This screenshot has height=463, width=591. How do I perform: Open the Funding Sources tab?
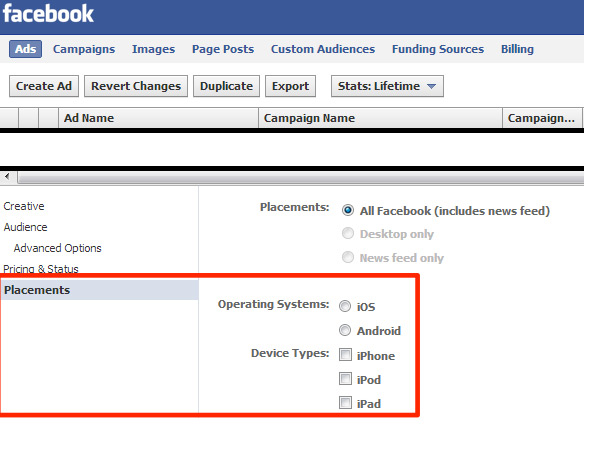(x=438, y=49)
